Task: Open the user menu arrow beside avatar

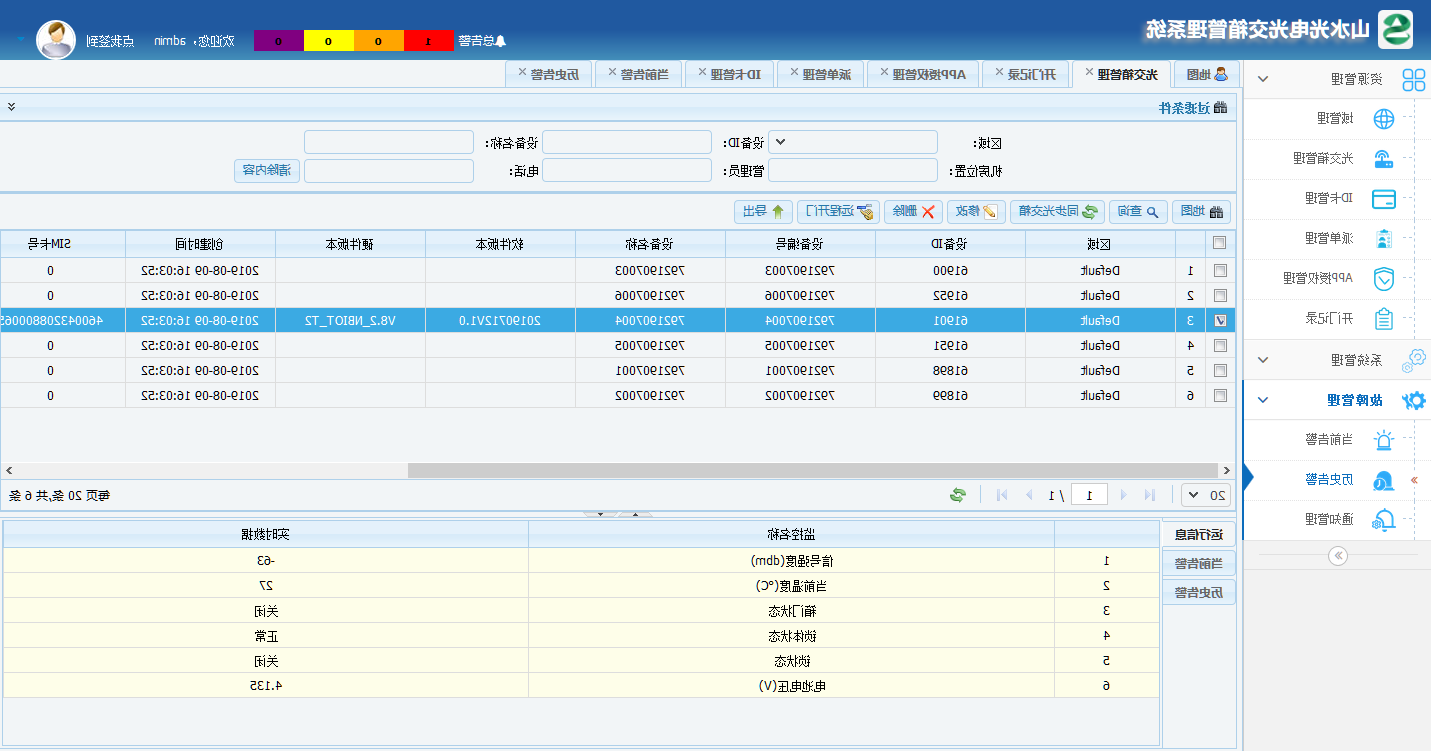Action: click(x=21, y=41)
